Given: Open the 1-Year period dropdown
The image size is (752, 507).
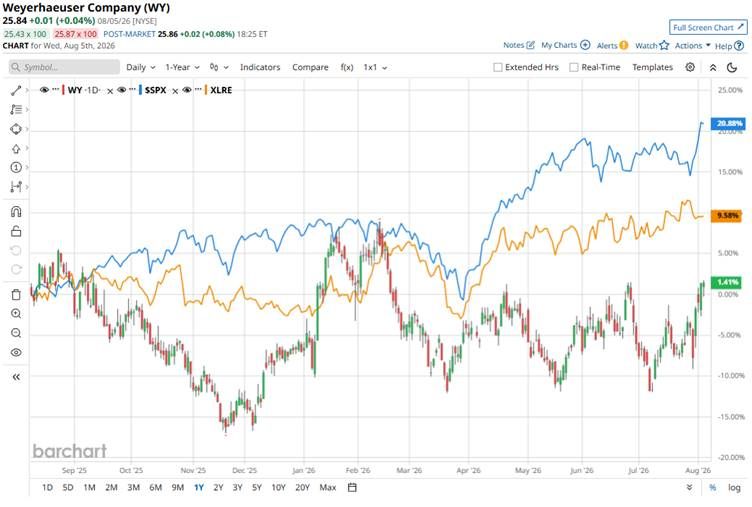Looking at the screenshot, I should tap(182, 67).
